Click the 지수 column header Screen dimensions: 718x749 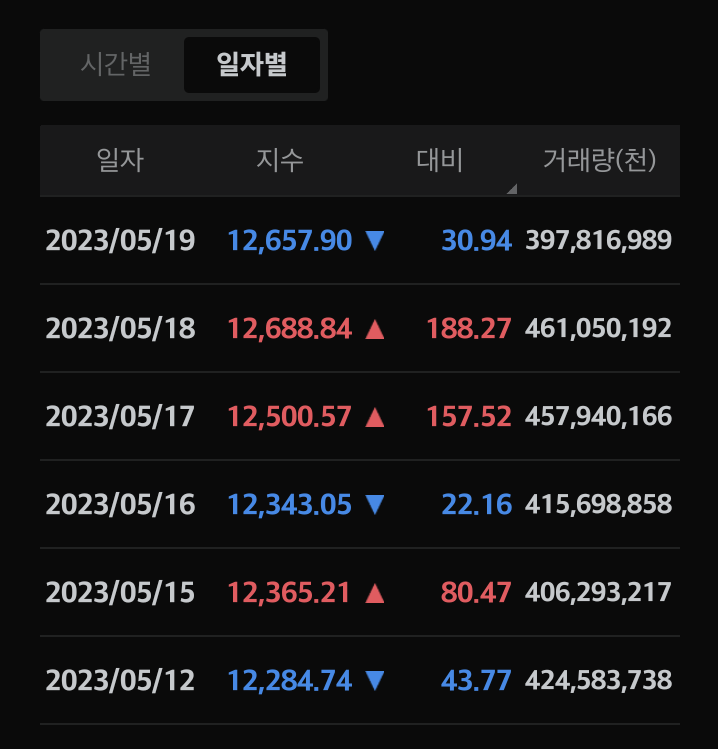pyautogui.click(x=280, y=160)
